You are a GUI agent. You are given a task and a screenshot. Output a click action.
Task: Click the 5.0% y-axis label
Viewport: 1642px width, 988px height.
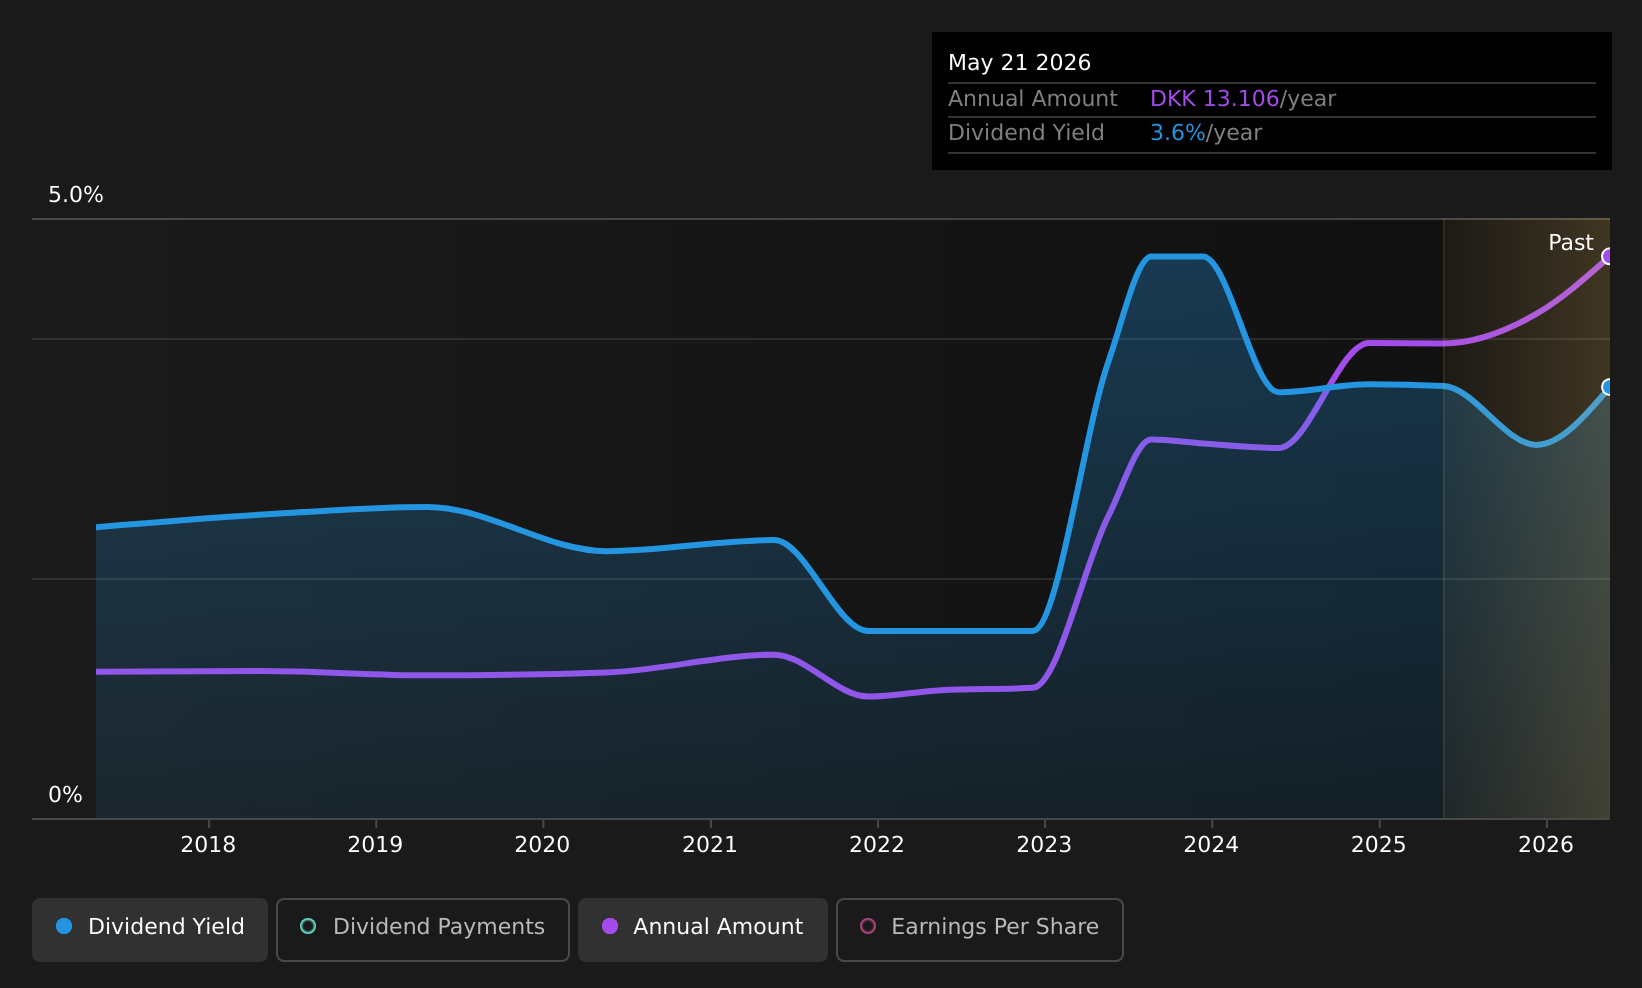[76, 195]
